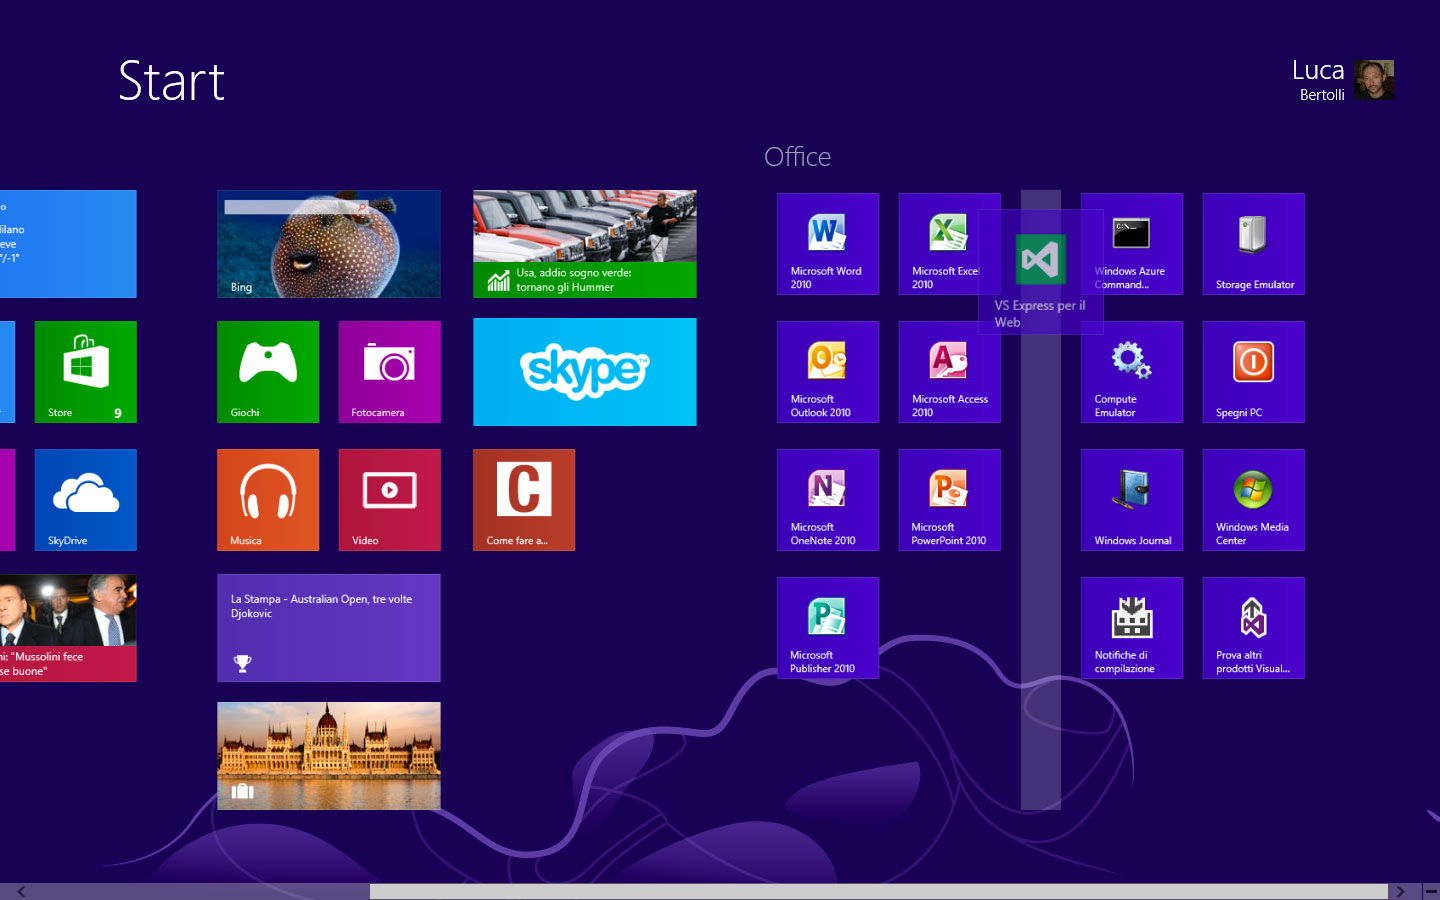
Task: Click the Luca Bertolli user account picture
Action: click(1374, 80)
